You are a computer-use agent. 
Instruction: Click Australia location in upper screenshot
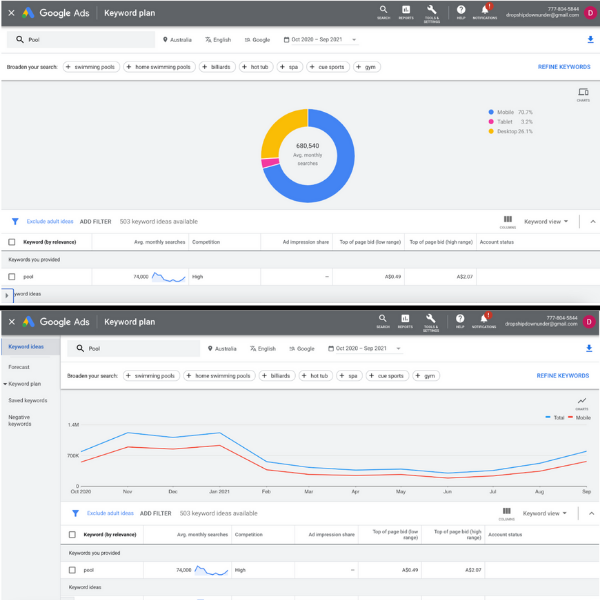tap(177, 39)
